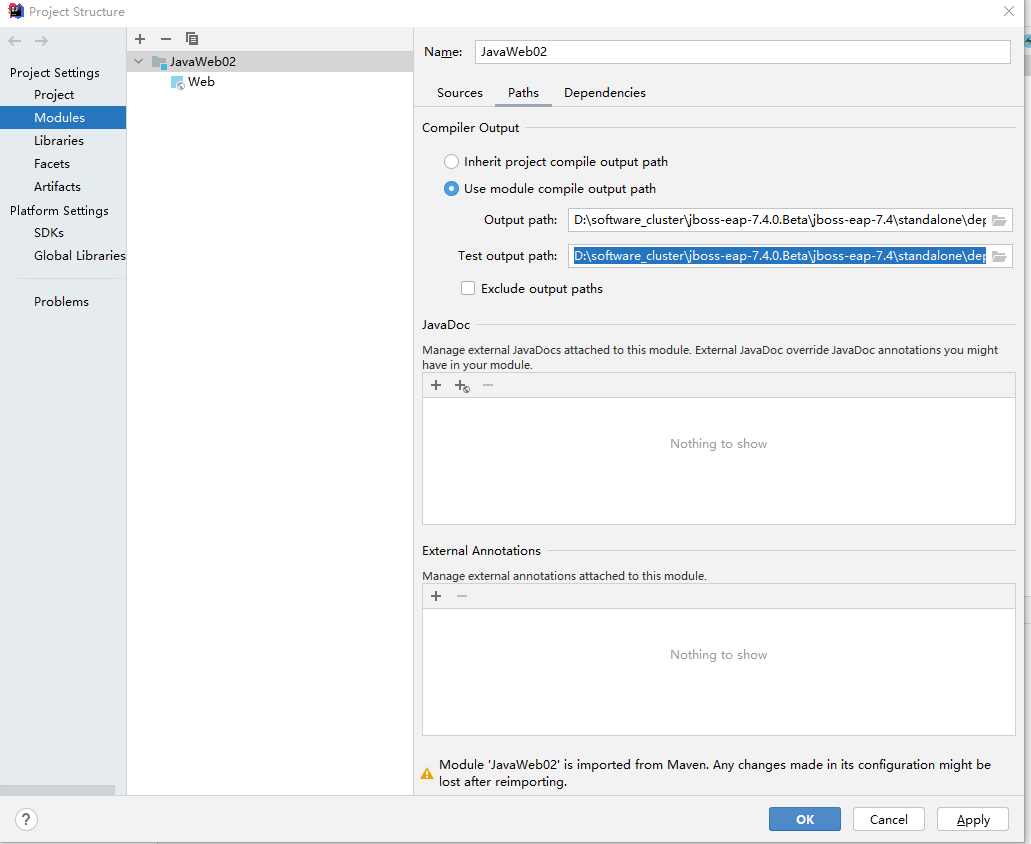
Task: Open Problems section
Action: (x=63, y=302)
